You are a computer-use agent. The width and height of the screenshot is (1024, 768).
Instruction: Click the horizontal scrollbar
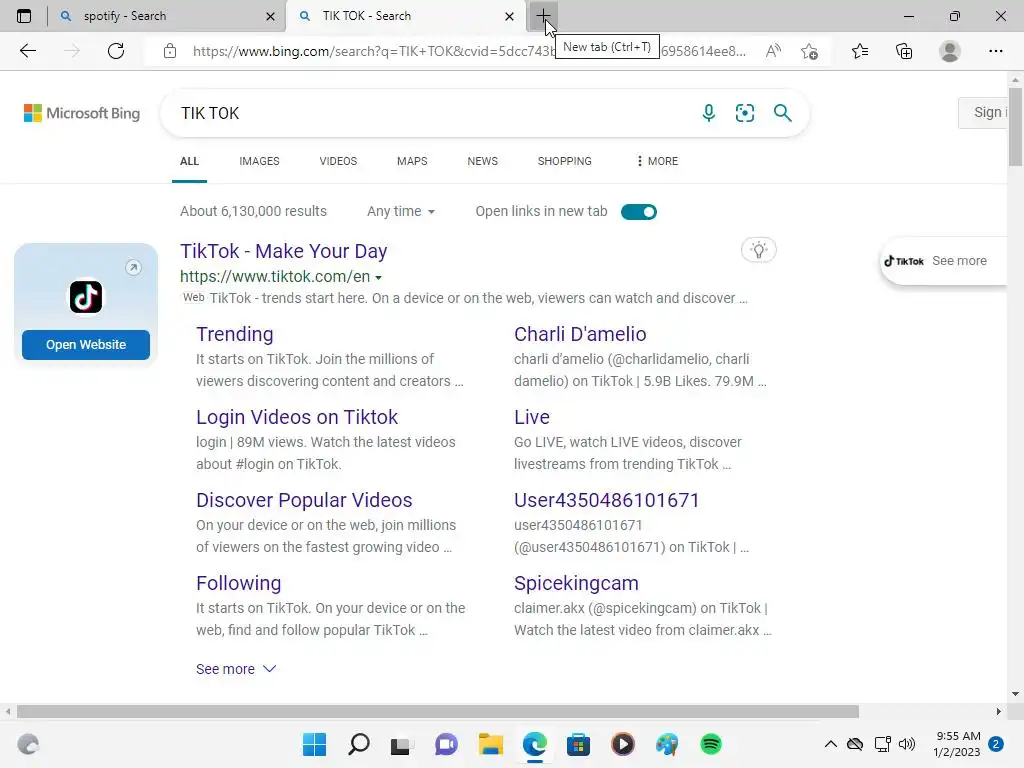point(438,711)
